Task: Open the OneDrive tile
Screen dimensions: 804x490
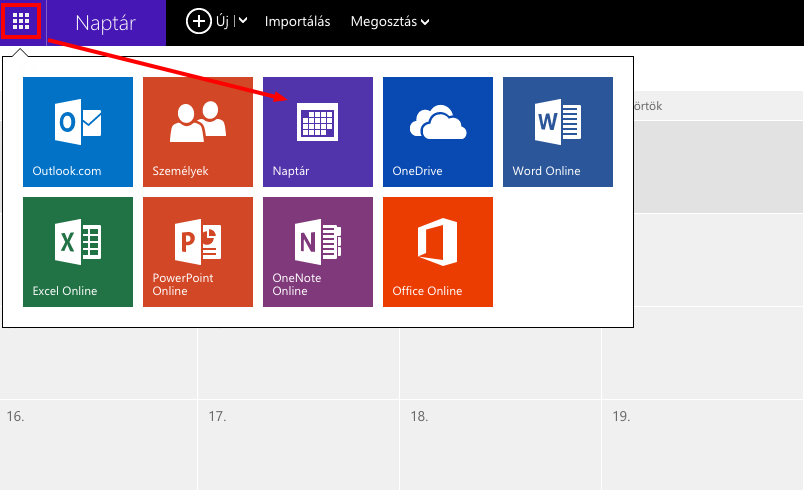Action: click(x=438, y=132)
